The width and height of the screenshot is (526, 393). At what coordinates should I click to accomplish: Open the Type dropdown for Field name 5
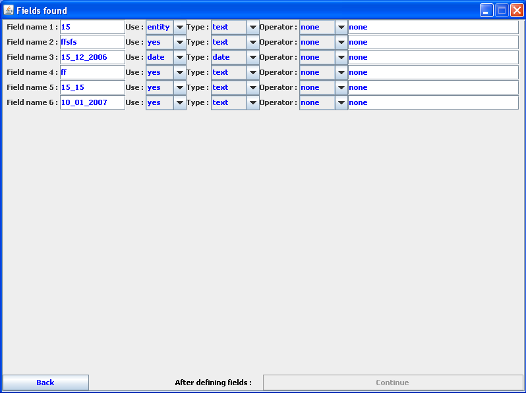pyautogui.click(x=235, y=88)
